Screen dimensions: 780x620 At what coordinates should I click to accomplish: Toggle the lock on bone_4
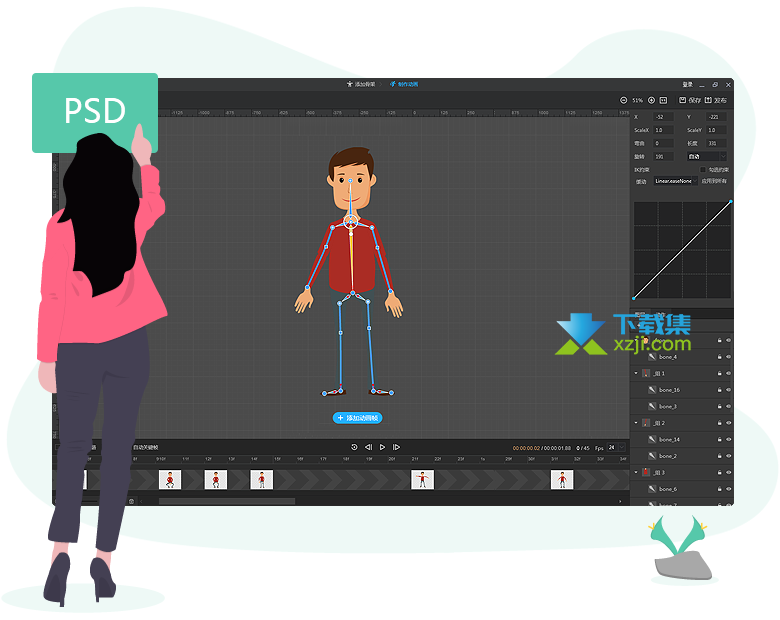coord(719,357)
